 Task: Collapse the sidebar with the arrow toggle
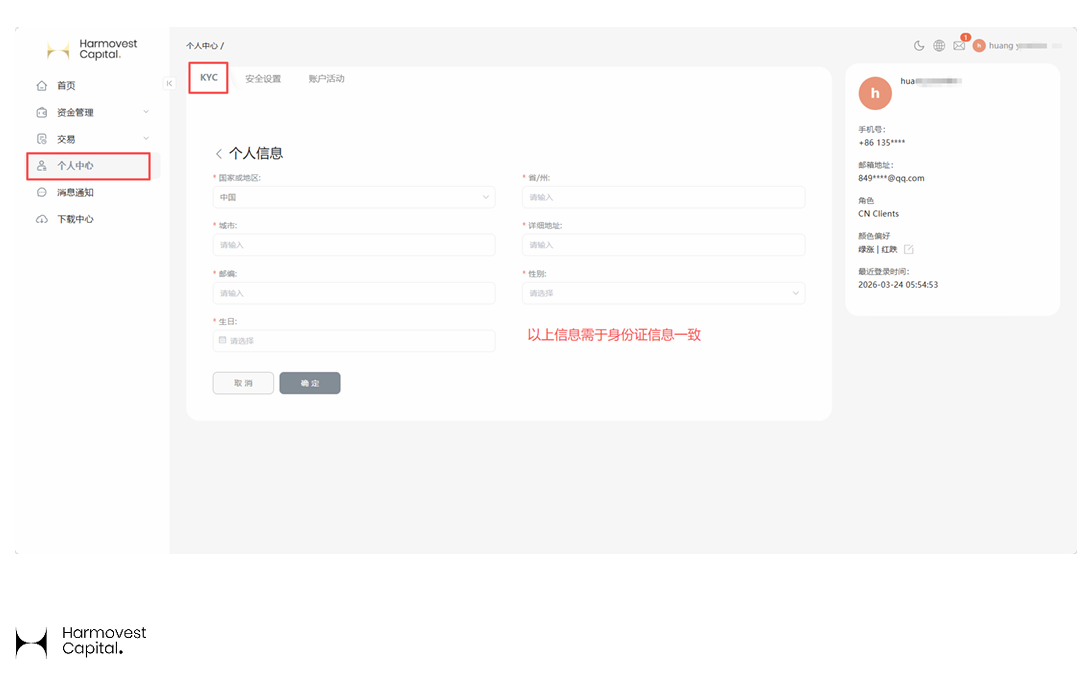(169, 83)
